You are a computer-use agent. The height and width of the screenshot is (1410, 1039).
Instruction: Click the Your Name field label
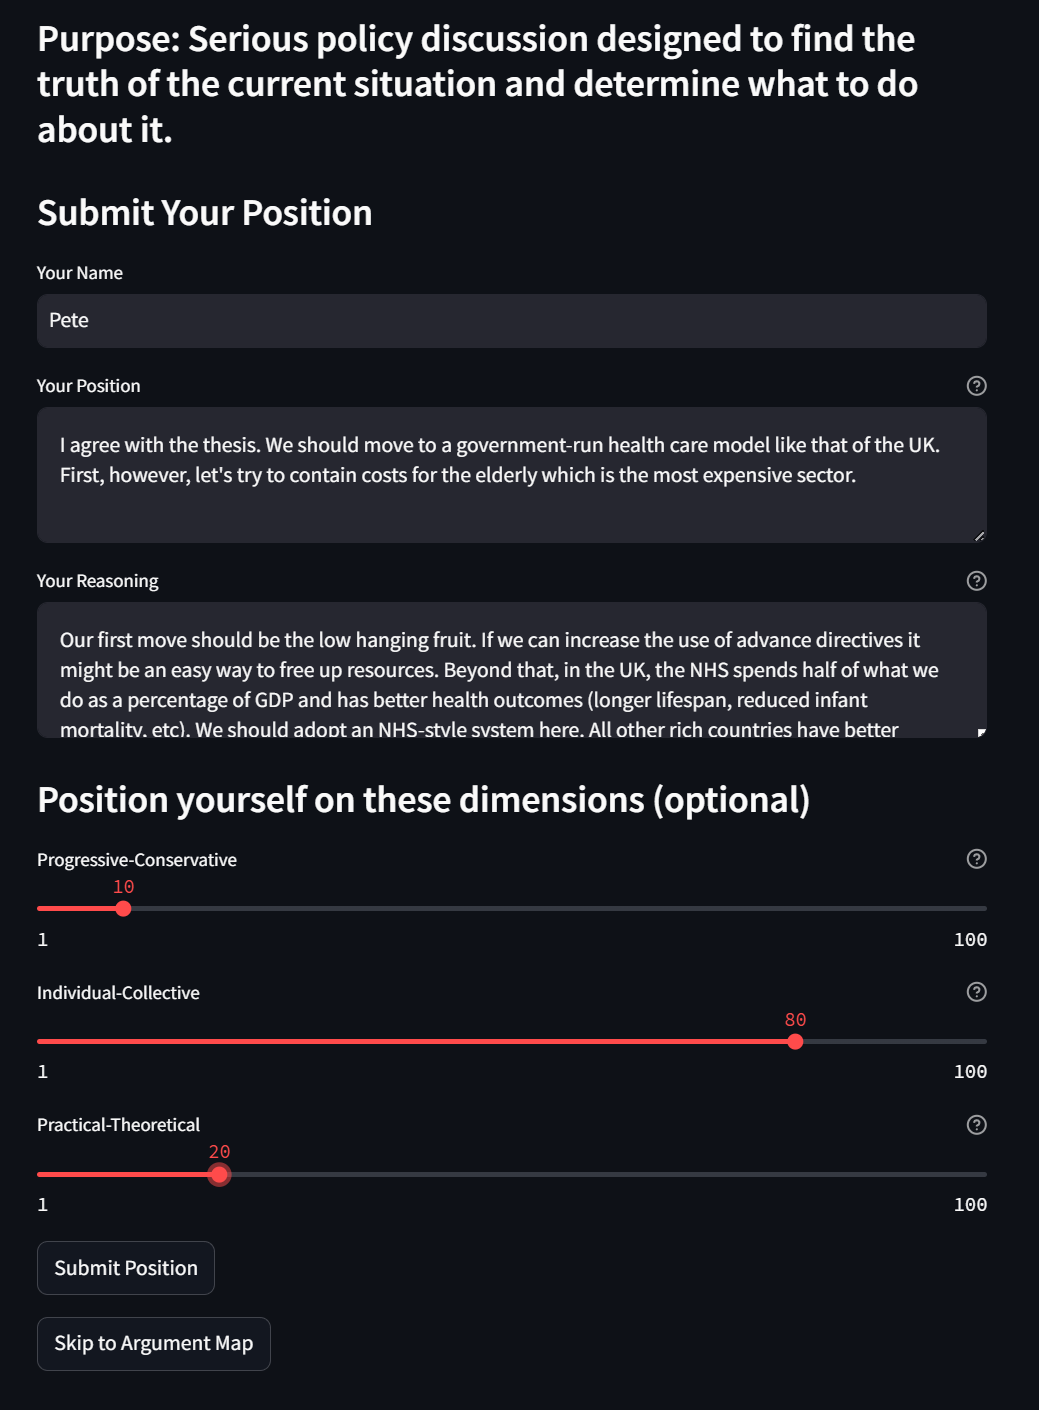tap(80, 273)
